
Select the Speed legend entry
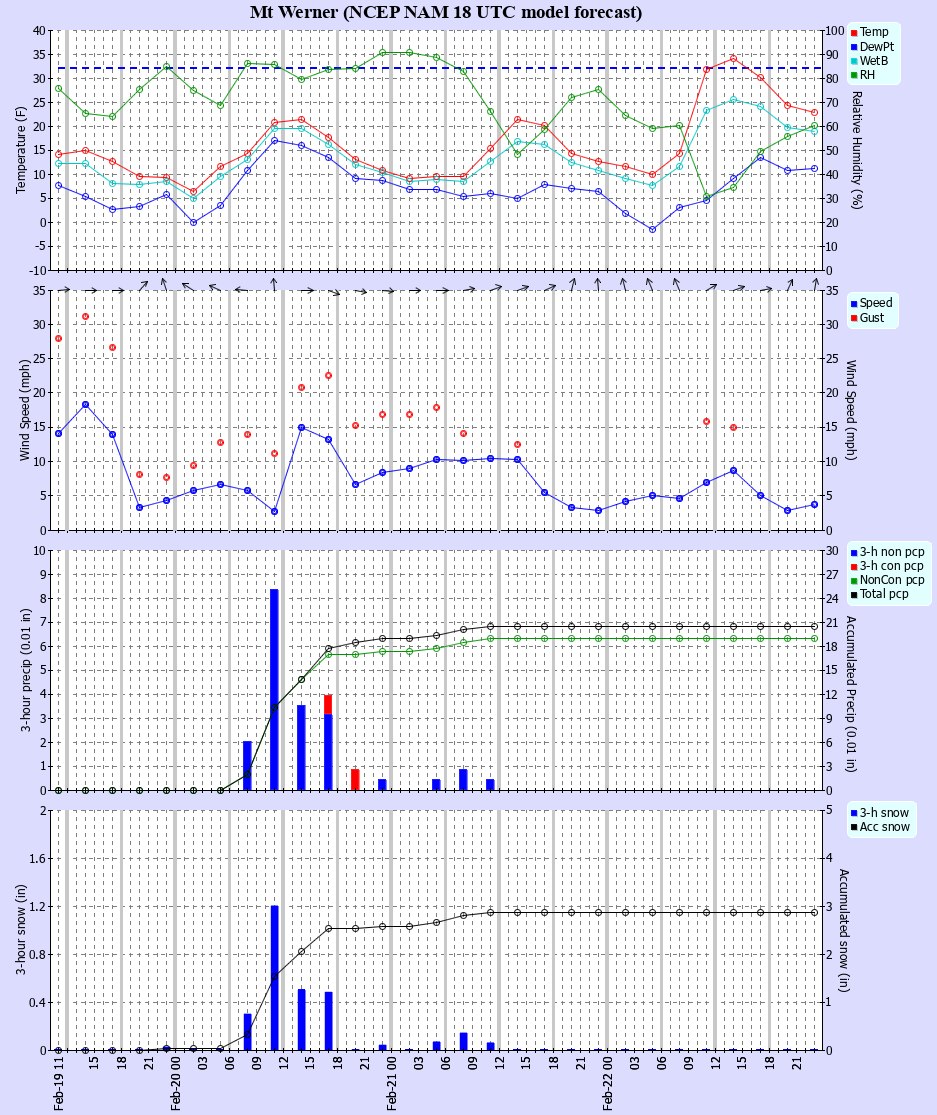pyautogui.click(x=875, y=303)
